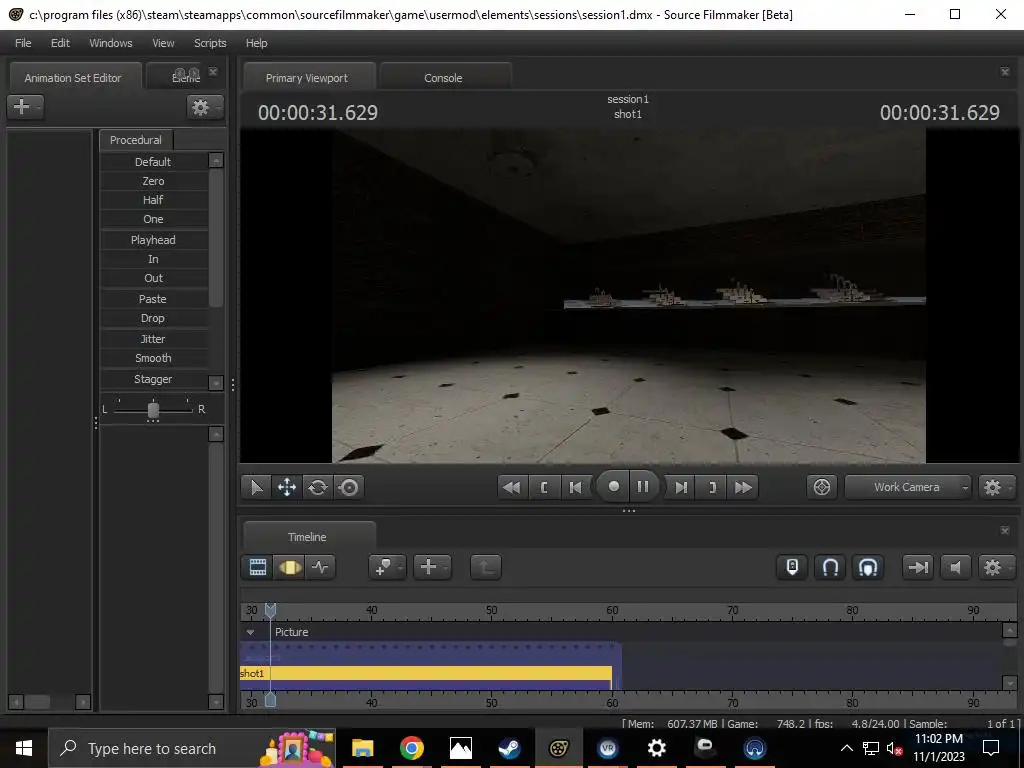Click the Type here to search box
Viewport: 1024px width, 768px height.
(192, 748)
